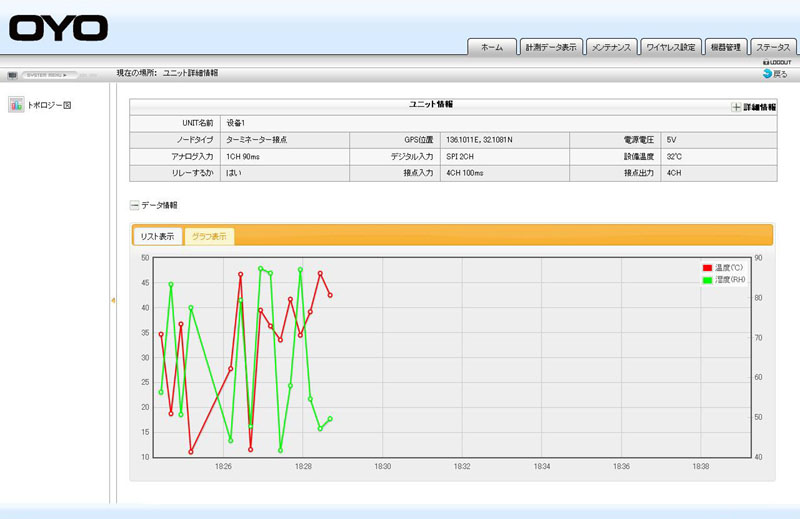Click the 4CH 100ms contact input value

pos(465,173)
